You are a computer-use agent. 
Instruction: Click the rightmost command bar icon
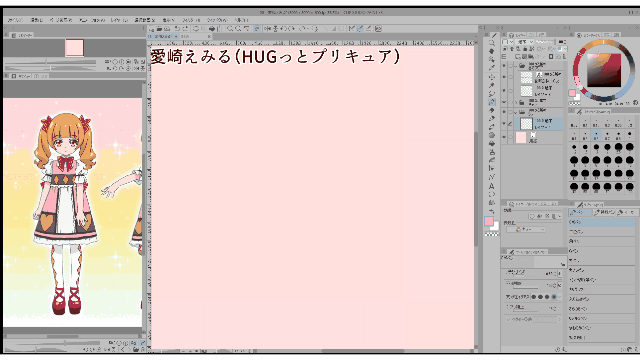pos(378,29)
